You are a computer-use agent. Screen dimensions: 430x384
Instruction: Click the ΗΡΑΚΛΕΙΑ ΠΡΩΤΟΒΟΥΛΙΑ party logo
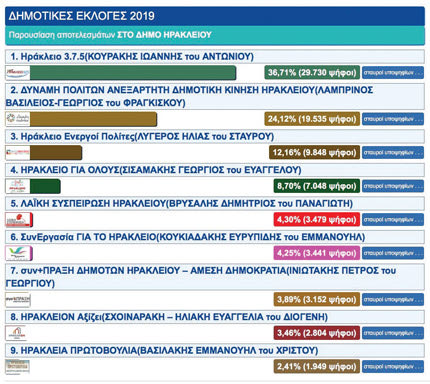[18, 367]
